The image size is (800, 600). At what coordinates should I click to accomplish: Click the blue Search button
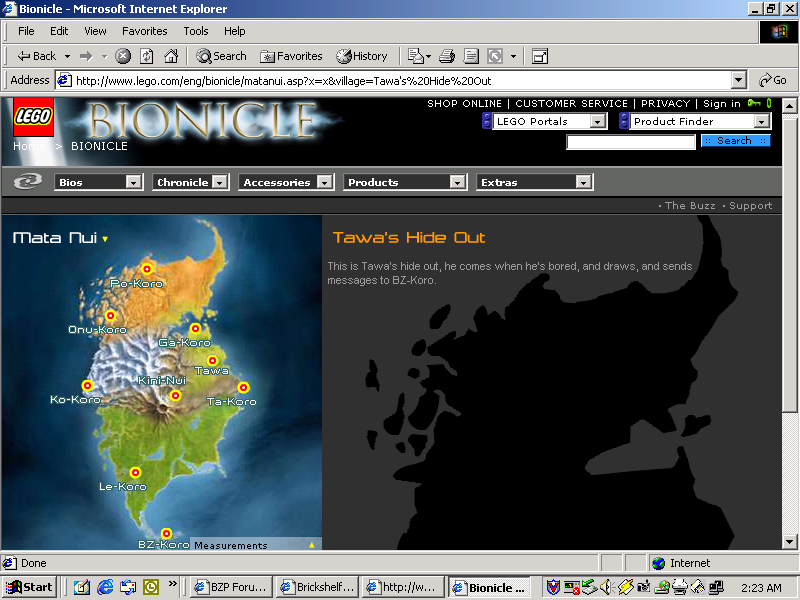(735, 141)
